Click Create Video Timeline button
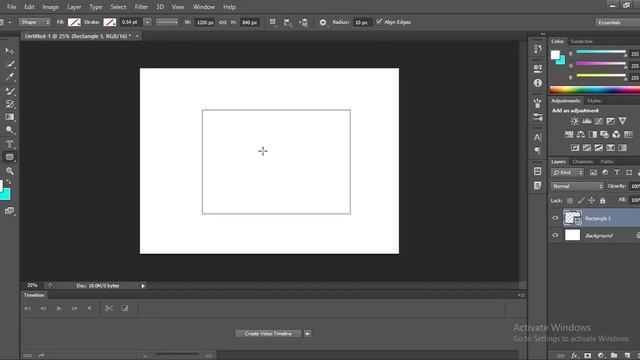 coord(268,334)
